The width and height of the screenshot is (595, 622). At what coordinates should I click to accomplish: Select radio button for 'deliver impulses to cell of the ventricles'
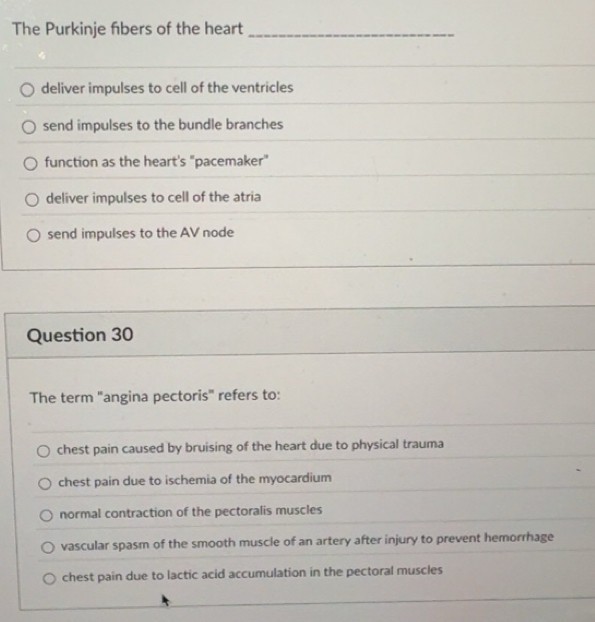27,90
